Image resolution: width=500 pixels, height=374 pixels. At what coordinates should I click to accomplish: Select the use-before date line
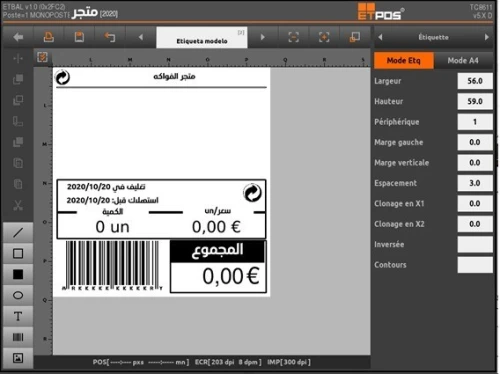112,200
